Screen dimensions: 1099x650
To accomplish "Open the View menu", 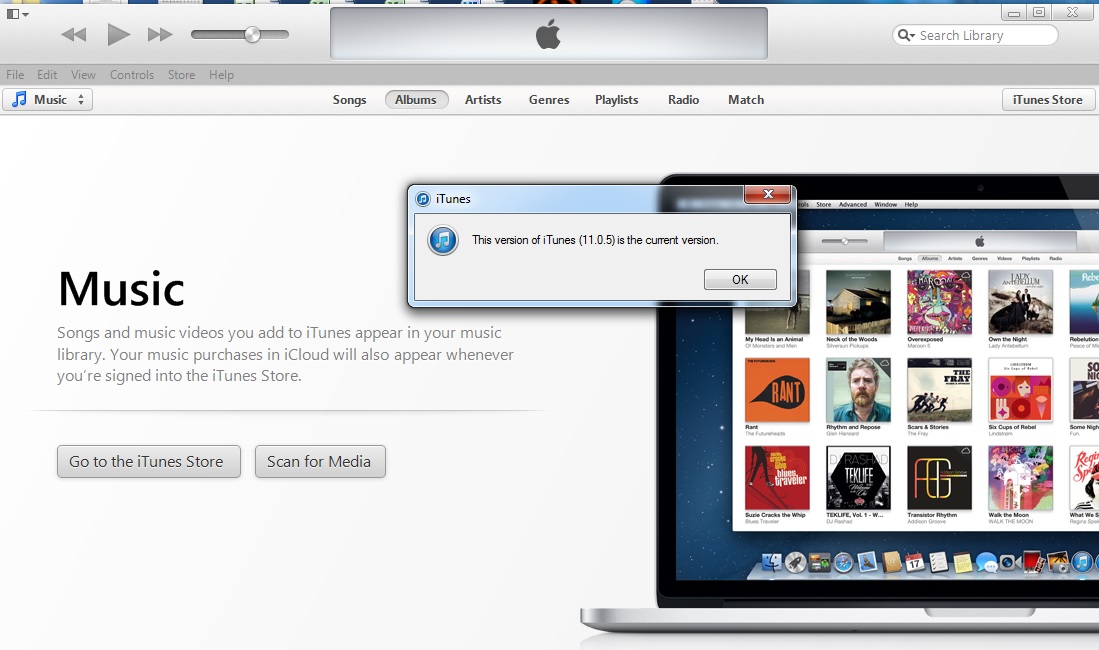I will pyautogui.click(x=83, y=74).
